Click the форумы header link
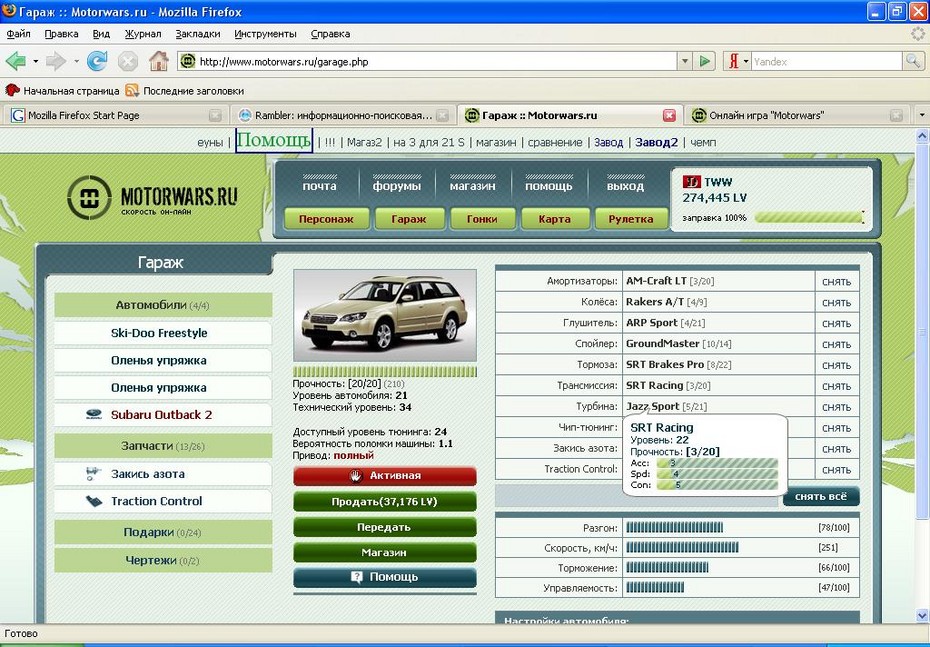The image size is (930, 647). pos(397,186)
